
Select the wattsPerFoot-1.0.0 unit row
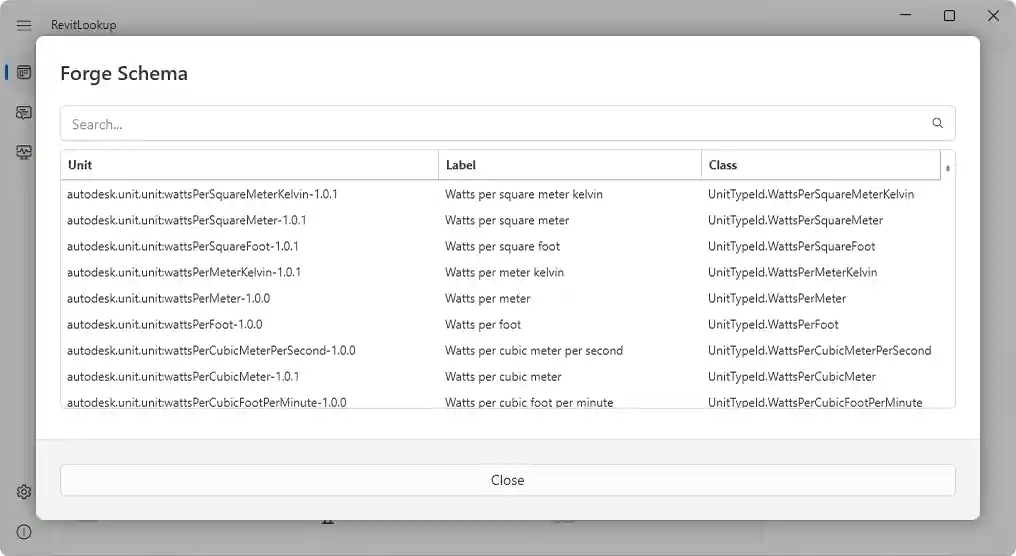coord(165,324)
